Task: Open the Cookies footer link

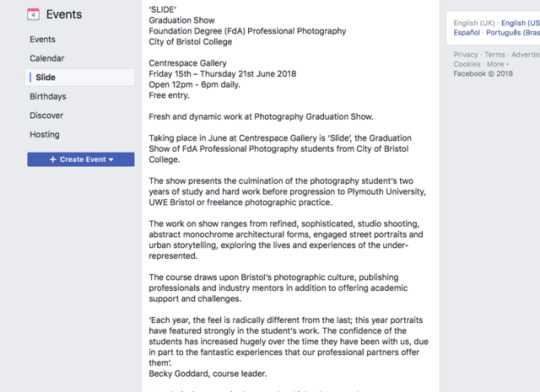Action: point(467,64)
